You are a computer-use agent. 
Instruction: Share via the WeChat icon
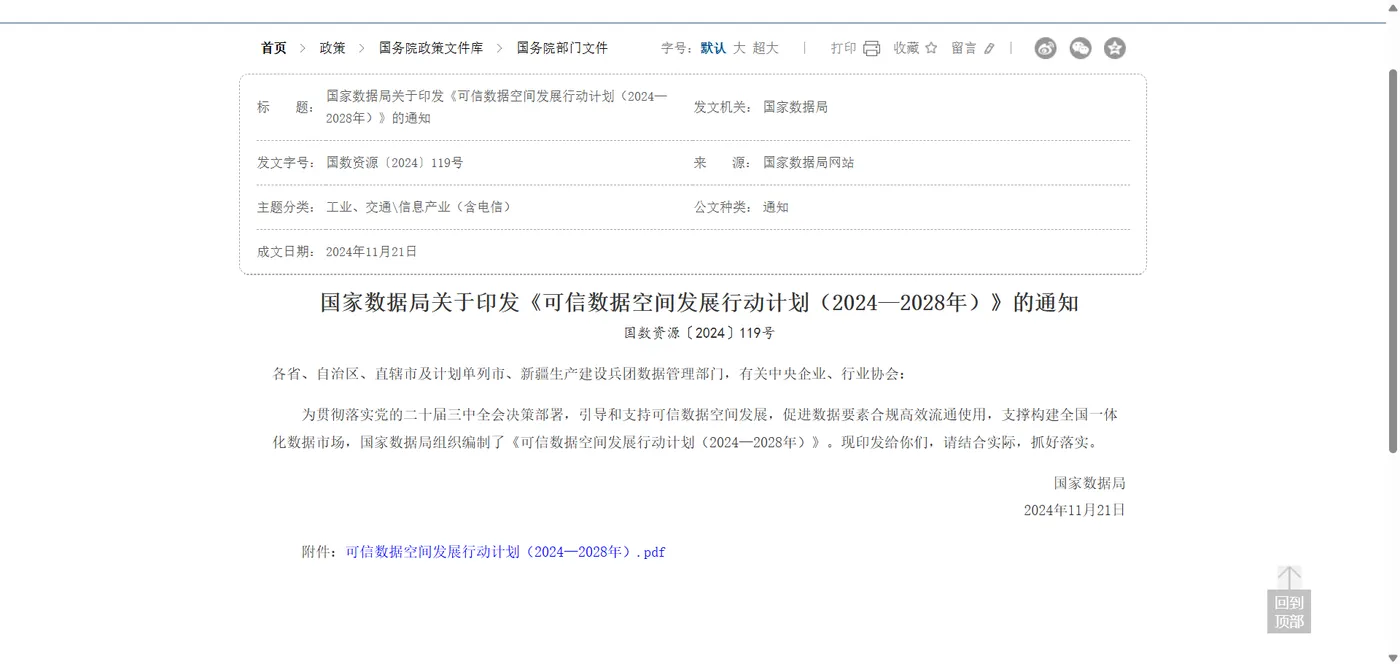tap(1080, 48)
